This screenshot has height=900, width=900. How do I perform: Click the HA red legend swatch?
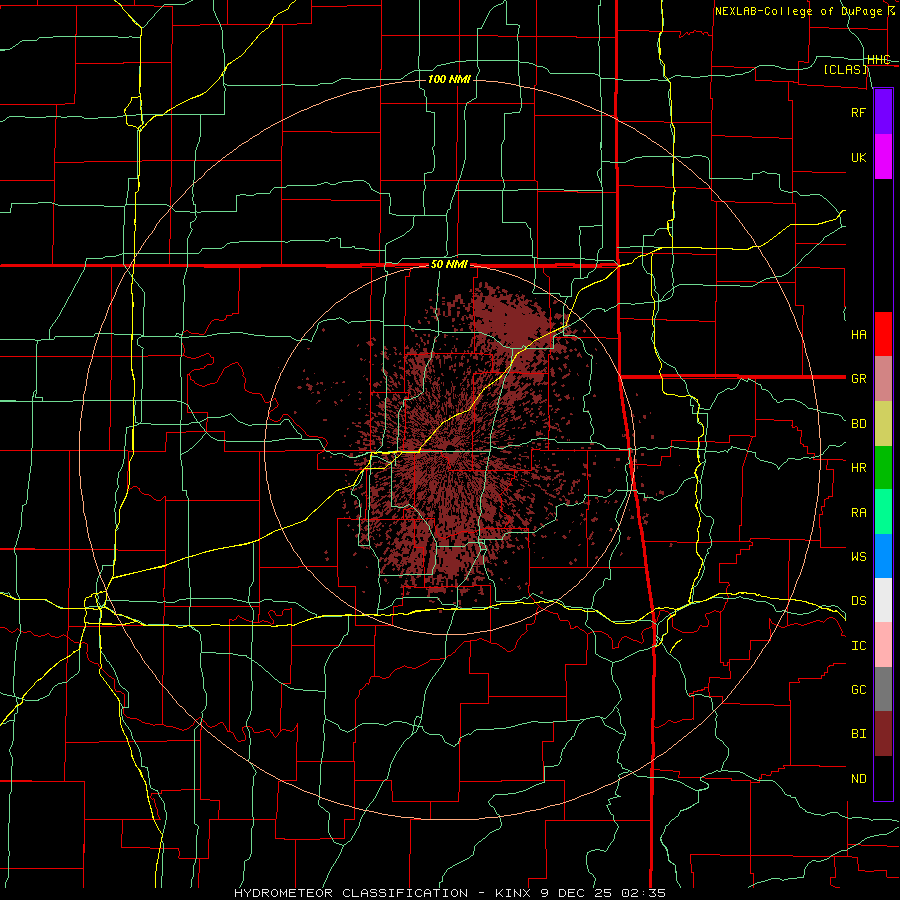tap(883, 334)
